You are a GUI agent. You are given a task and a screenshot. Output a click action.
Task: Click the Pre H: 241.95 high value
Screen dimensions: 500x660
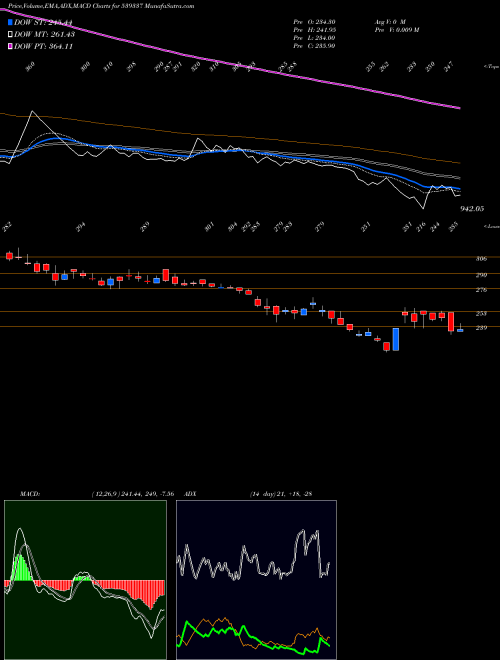pyautogui.click(x=314, y=30)
